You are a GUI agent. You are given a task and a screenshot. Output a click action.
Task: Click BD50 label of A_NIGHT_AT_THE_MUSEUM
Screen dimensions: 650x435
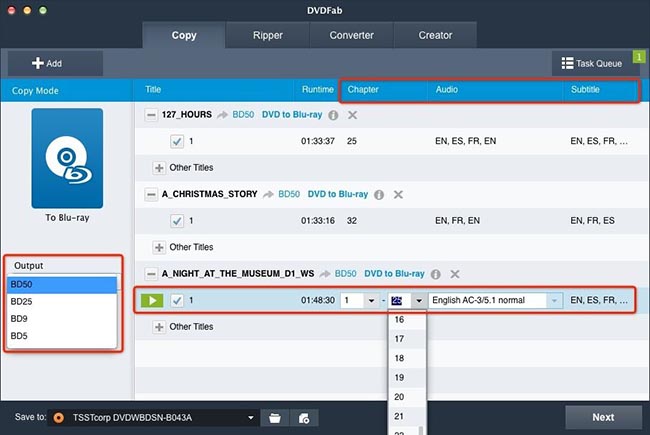click(x=346, y=274)
